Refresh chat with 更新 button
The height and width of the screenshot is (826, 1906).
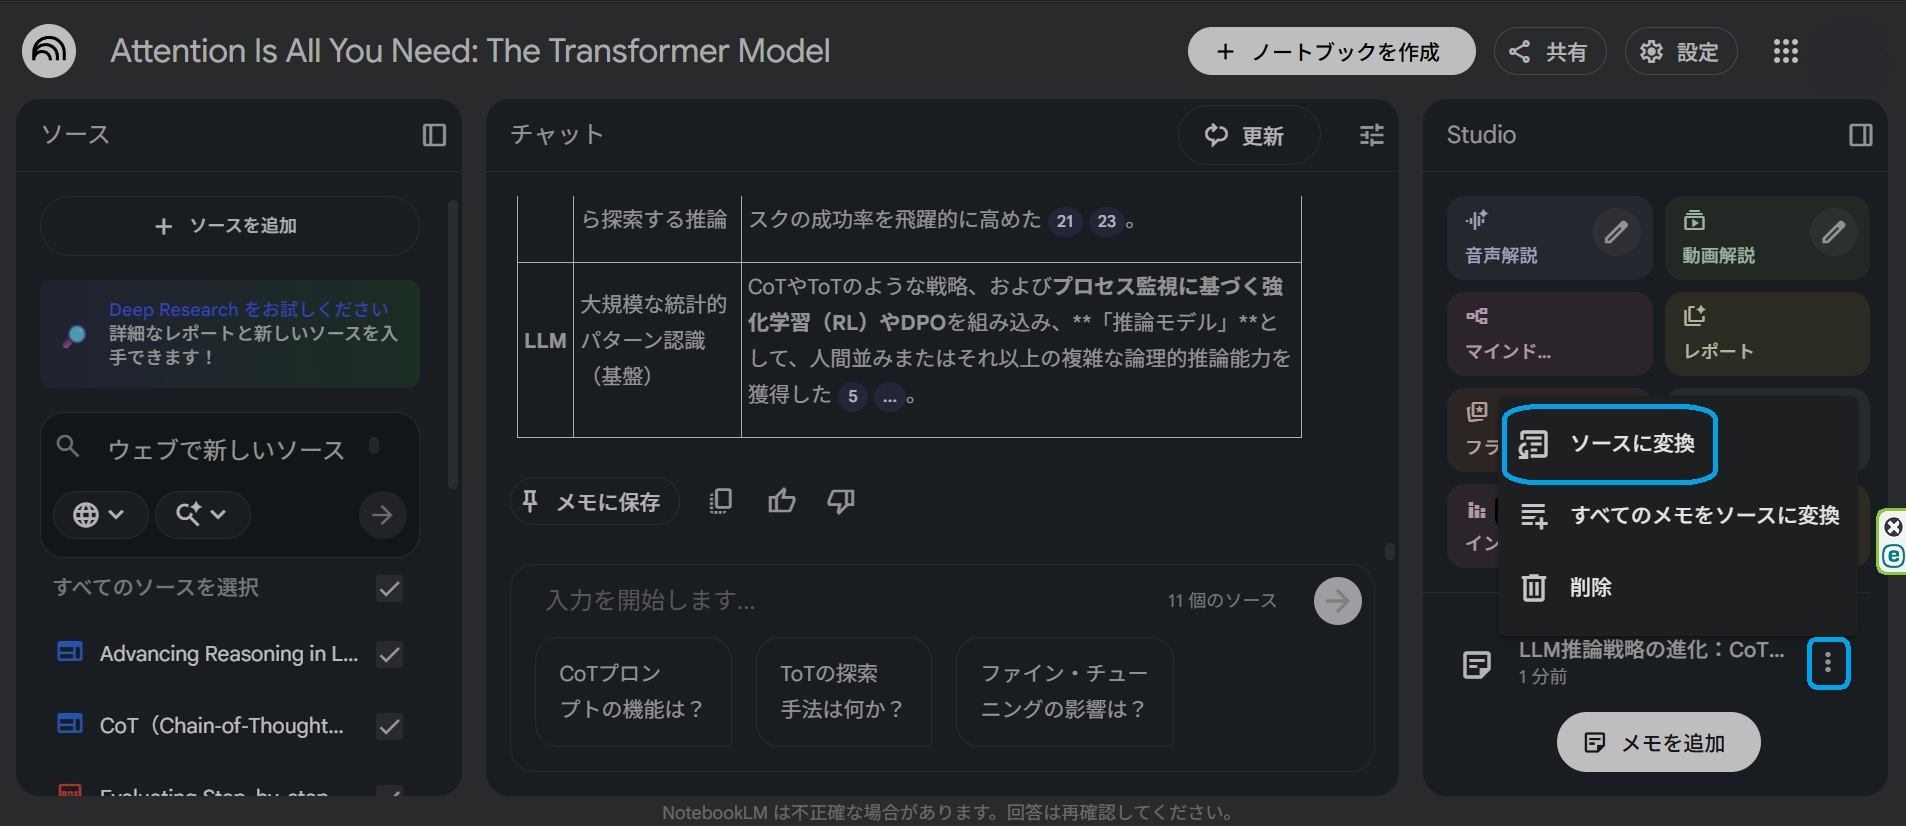(x=1247, y=135)
